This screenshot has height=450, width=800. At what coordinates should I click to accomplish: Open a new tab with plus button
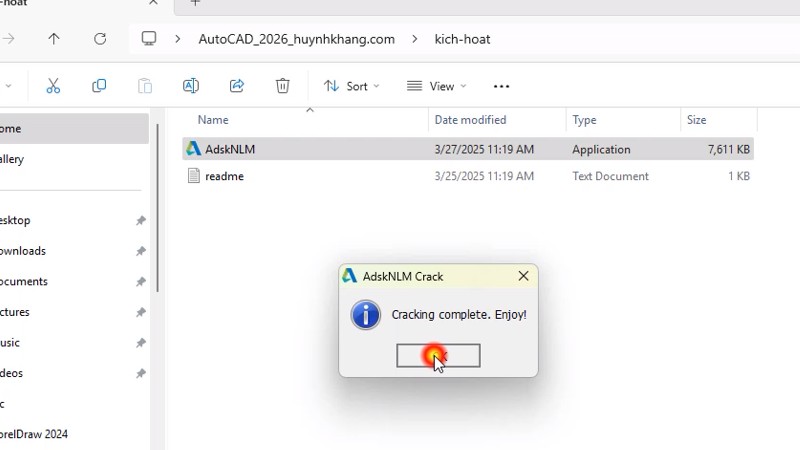coord(195,4)
